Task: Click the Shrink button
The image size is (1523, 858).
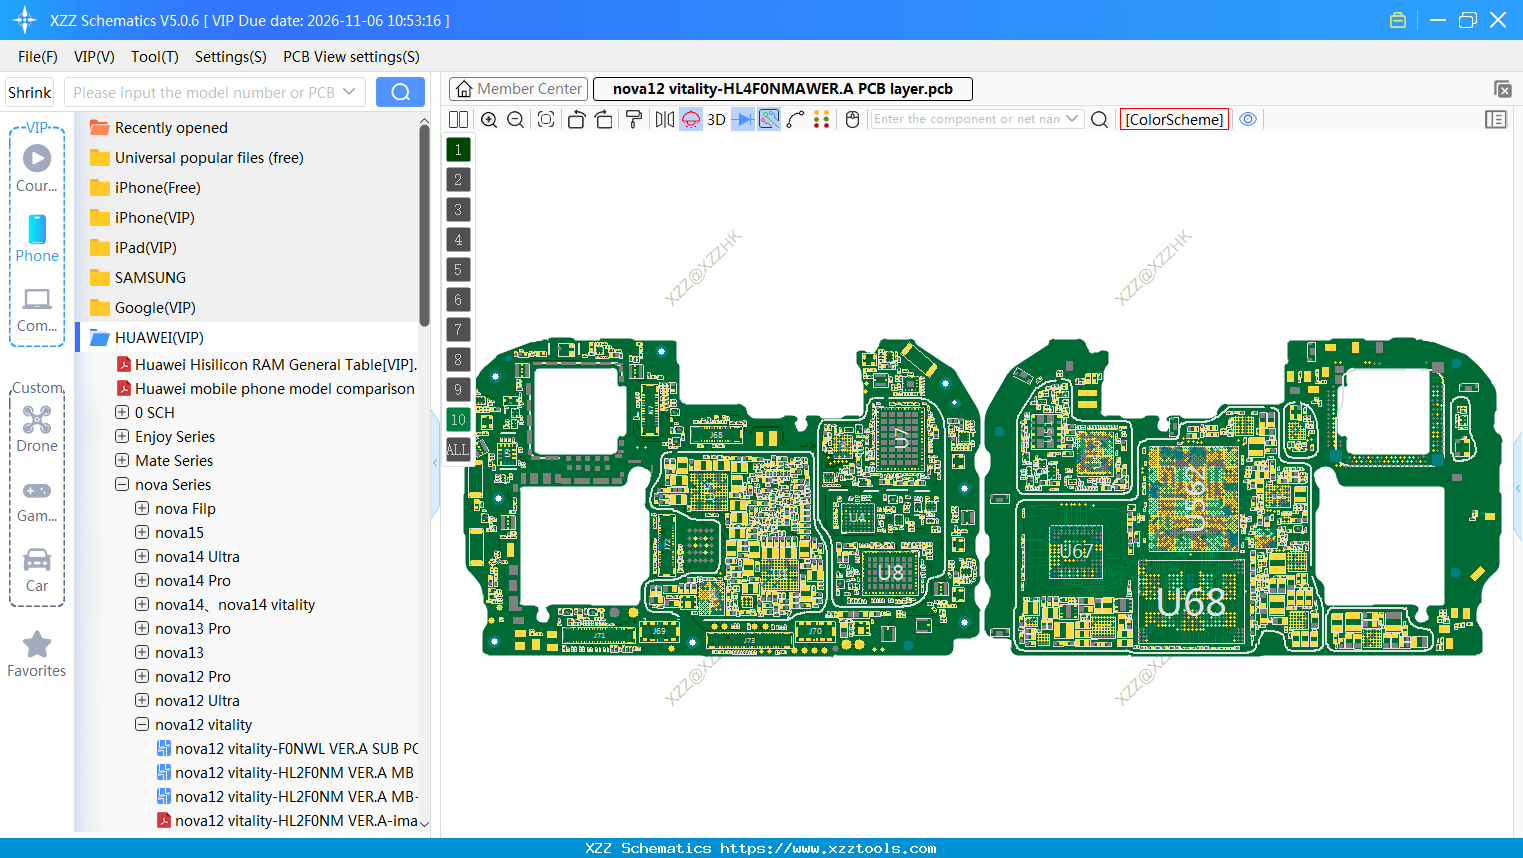Action: [29, 92]
